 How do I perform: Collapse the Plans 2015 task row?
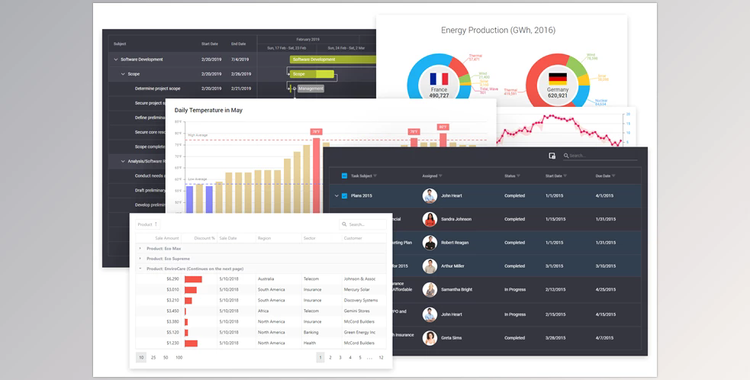pyautogui.click(x=336, y=196)
